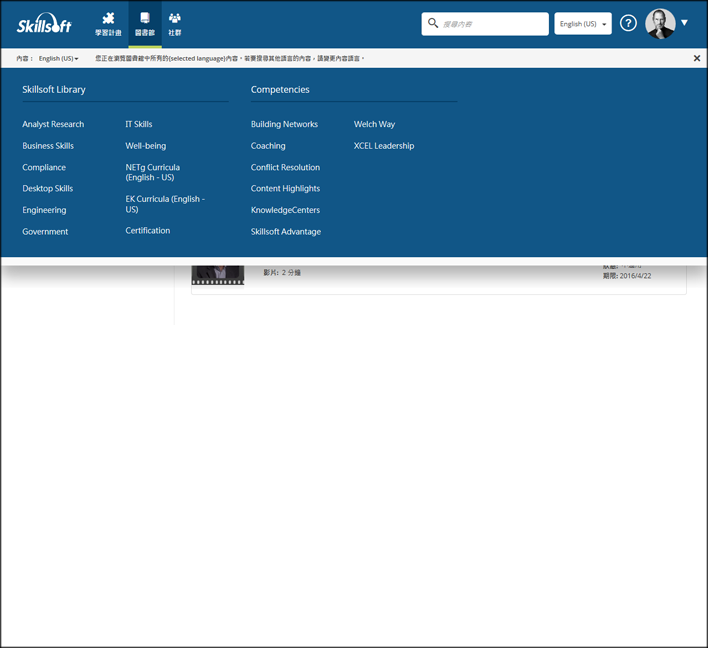Click the video thumbnail below the menu
The height and width of the screenshot is (648, 708).
pos(218,275)
